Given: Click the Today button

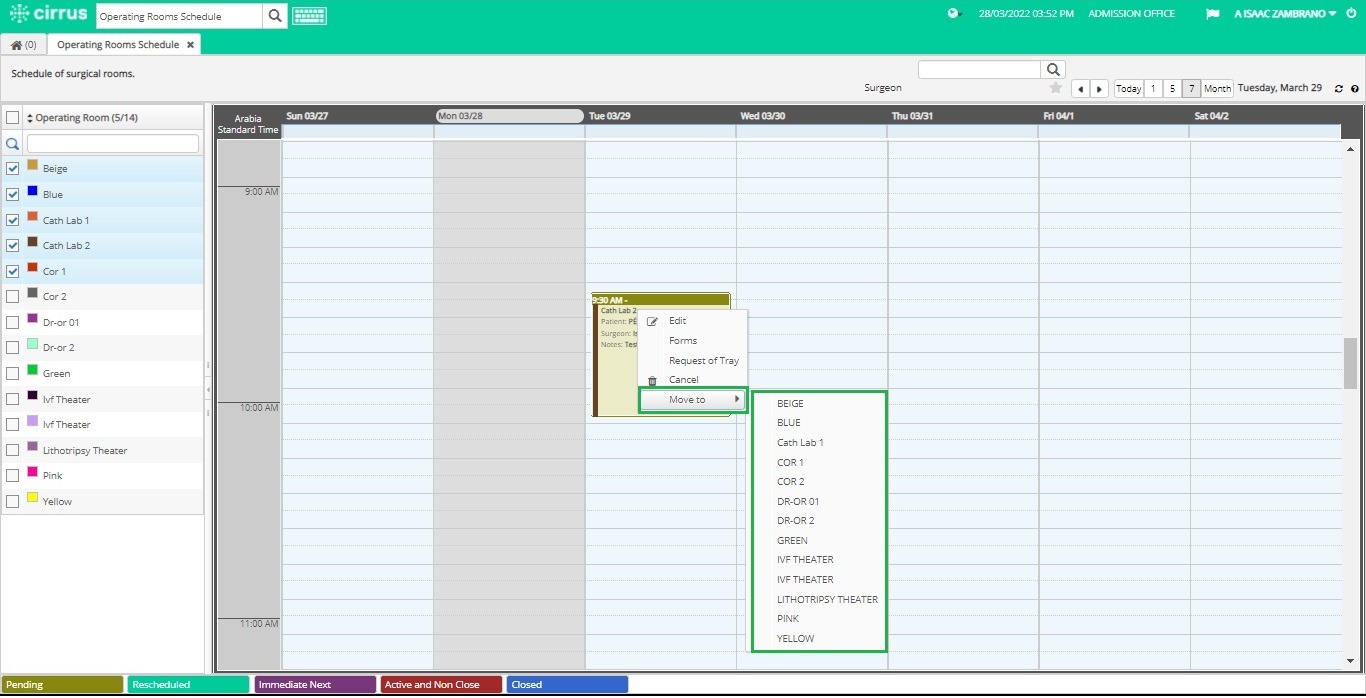Looking at the screenshot, I should (x=1128, y=88).
